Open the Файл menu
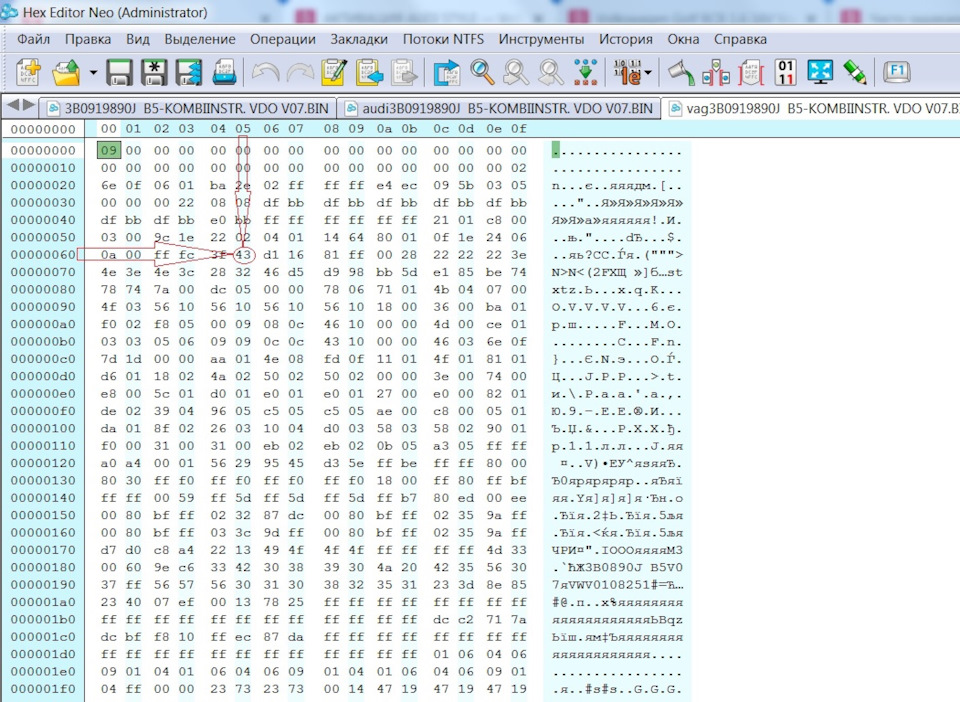This screenshot has width=960, height=702. tap(33, 39)
